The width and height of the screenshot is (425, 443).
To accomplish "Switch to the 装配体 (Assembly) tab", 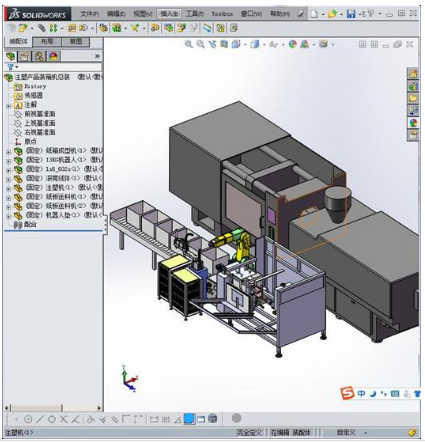I will pos(18,41).
